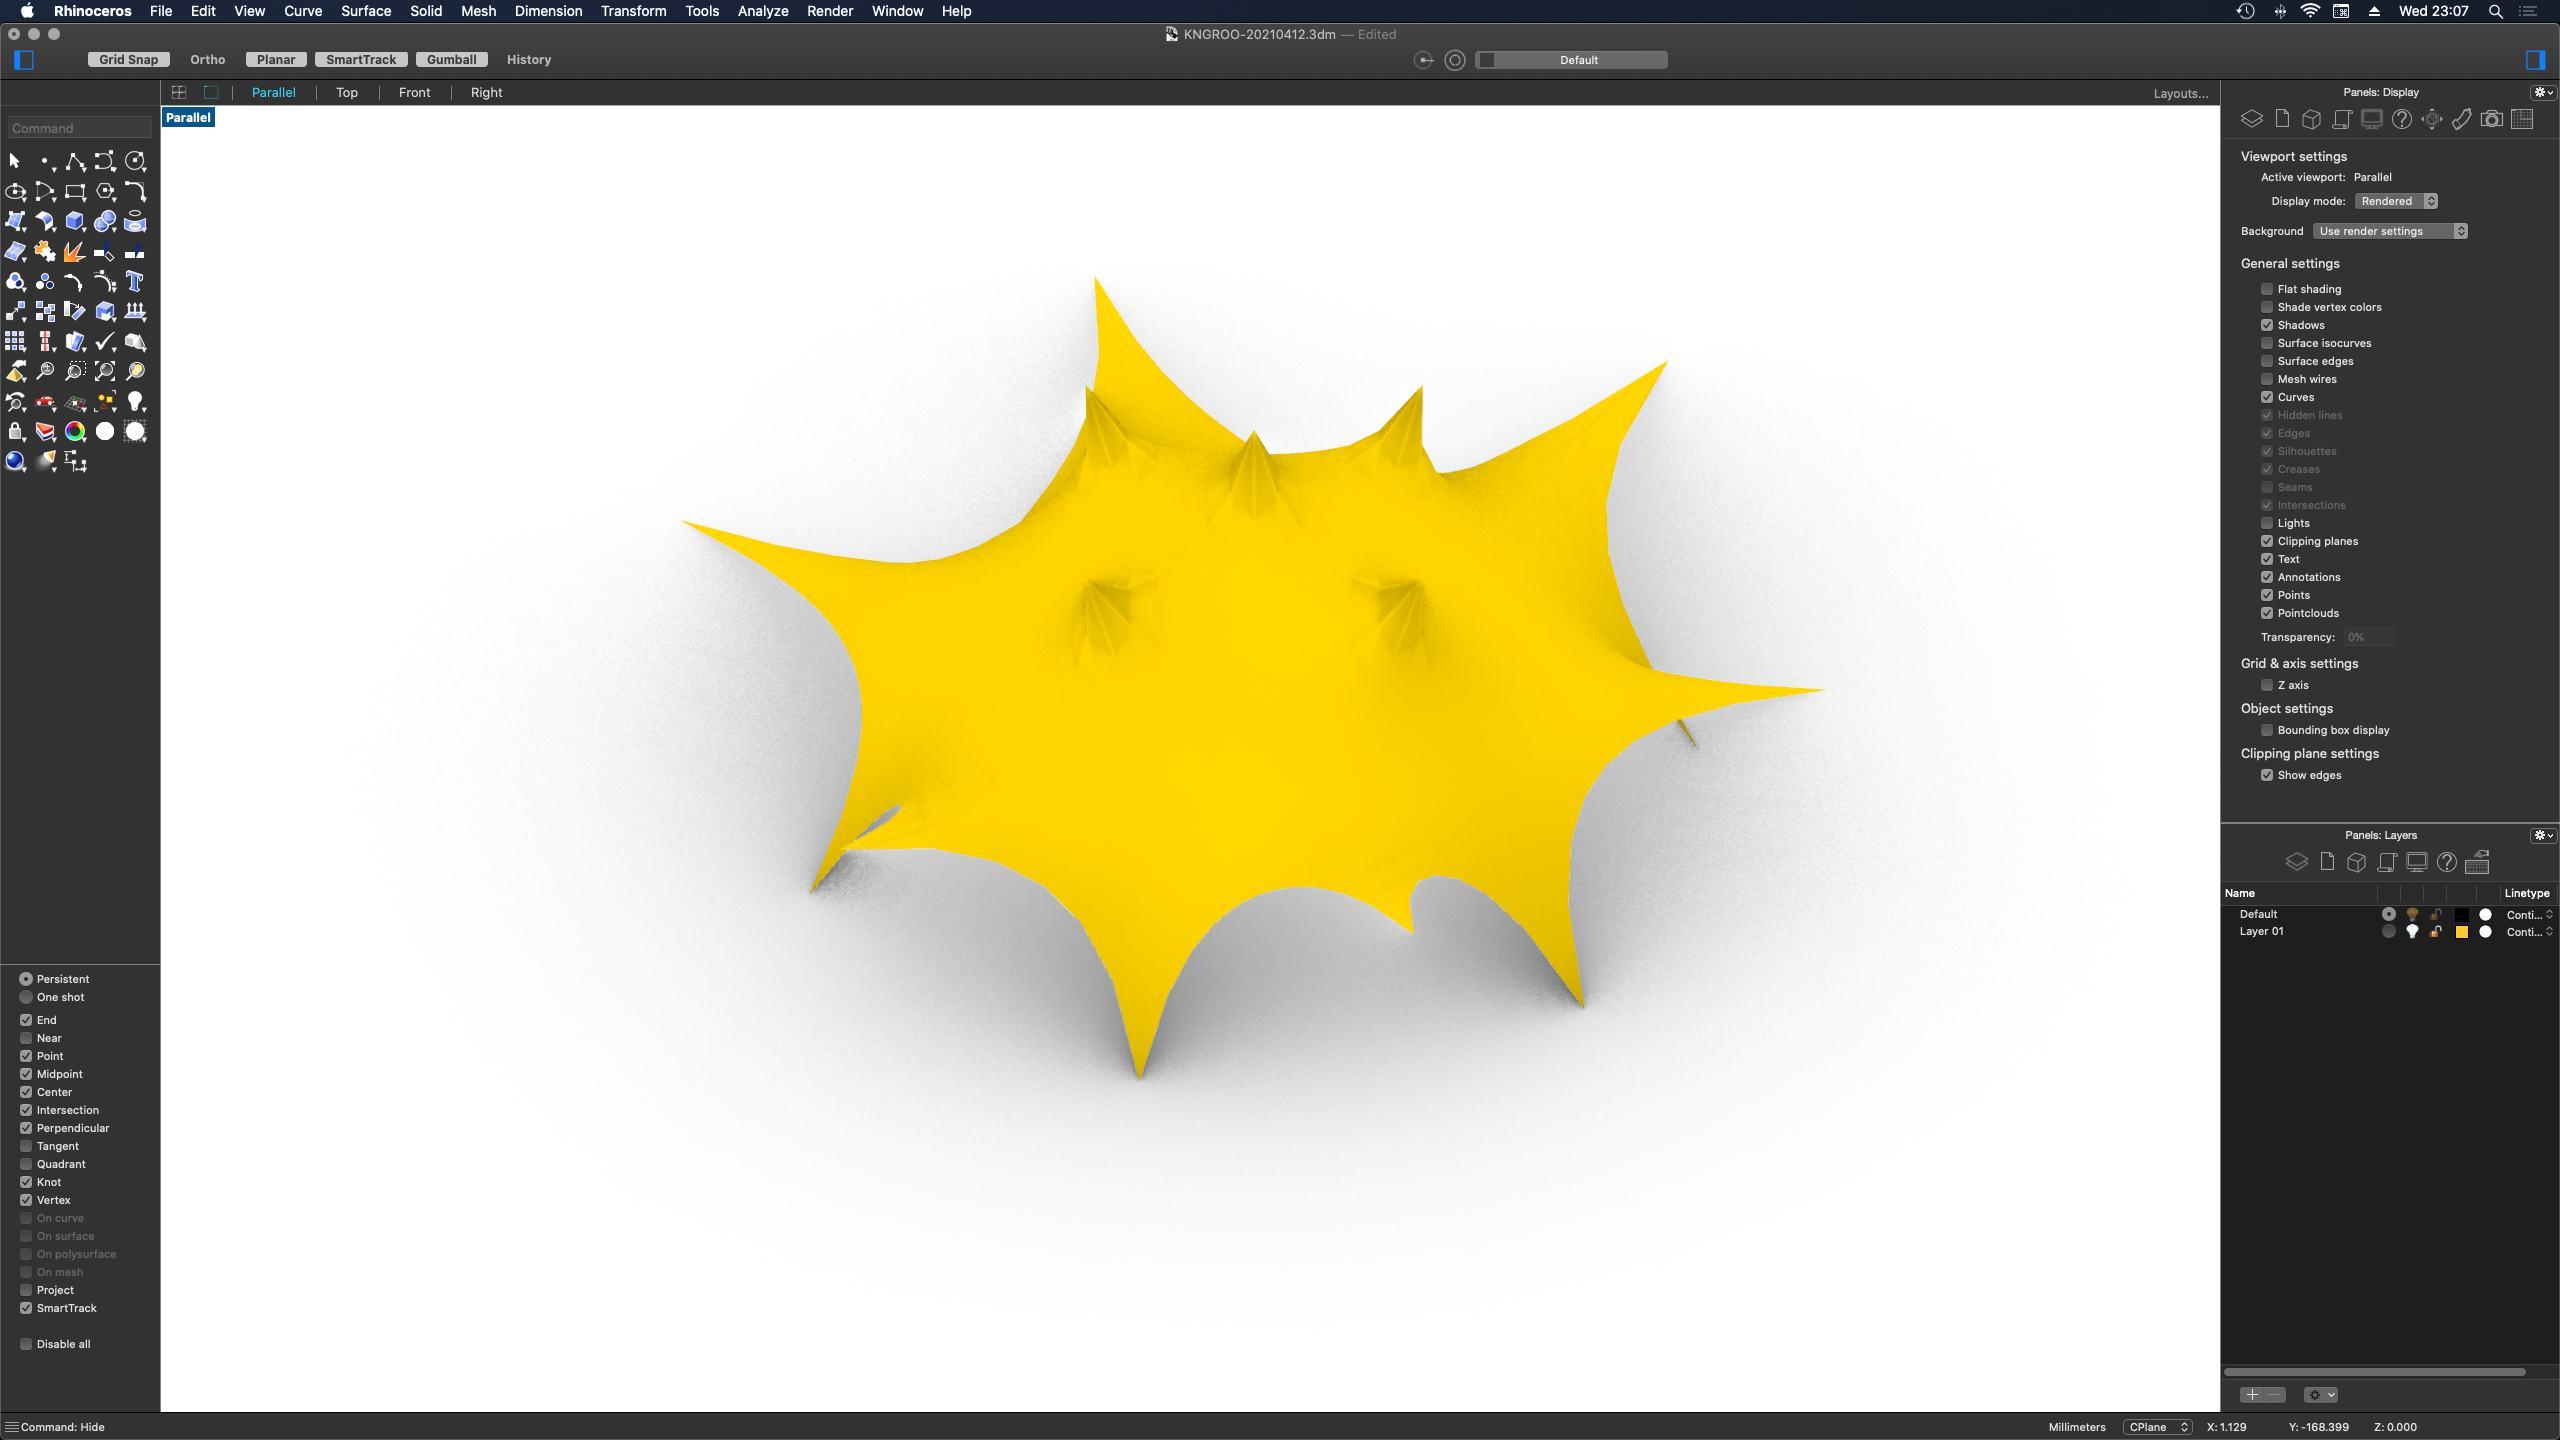Click the Box solid tool icon
Viewport: 2560px width, 1440px height.
coord(74,221)
